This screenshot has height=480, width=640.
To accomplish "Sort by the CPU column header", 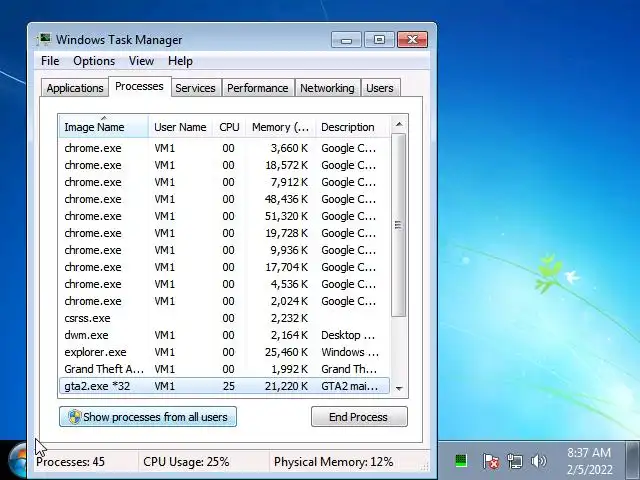I will tap(229, 127).
